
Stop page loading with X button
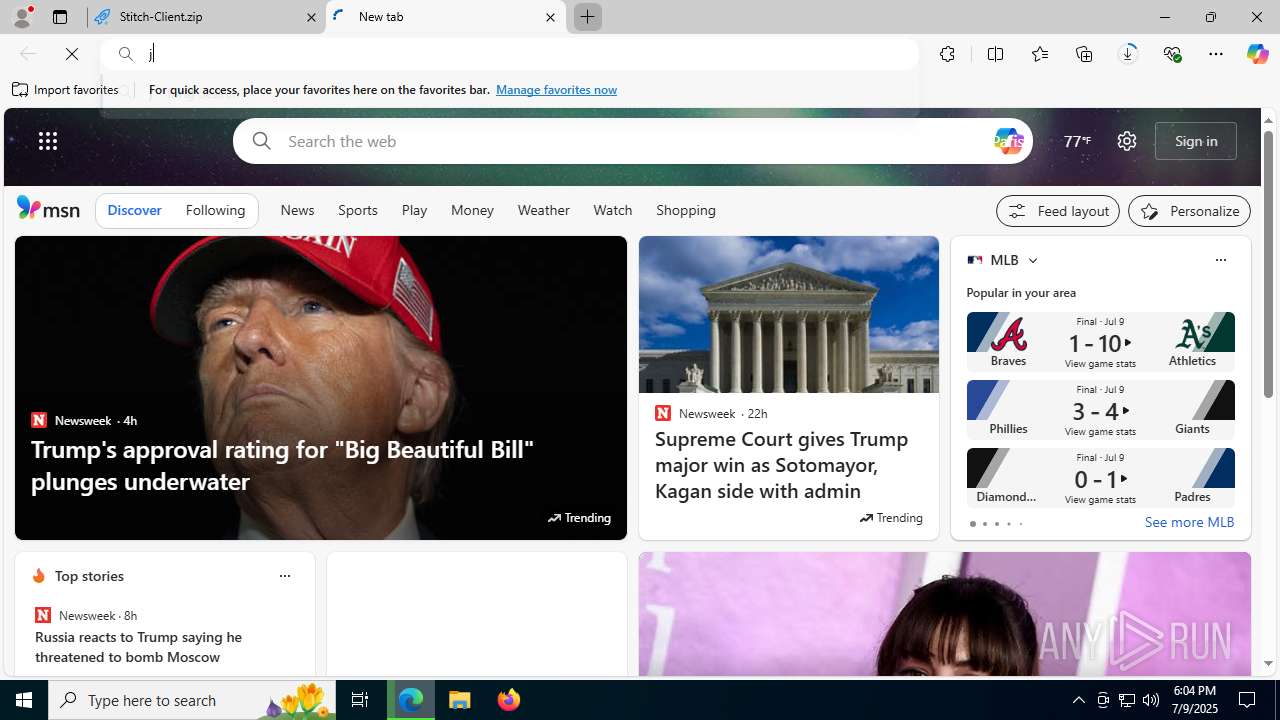pos(72,54)
